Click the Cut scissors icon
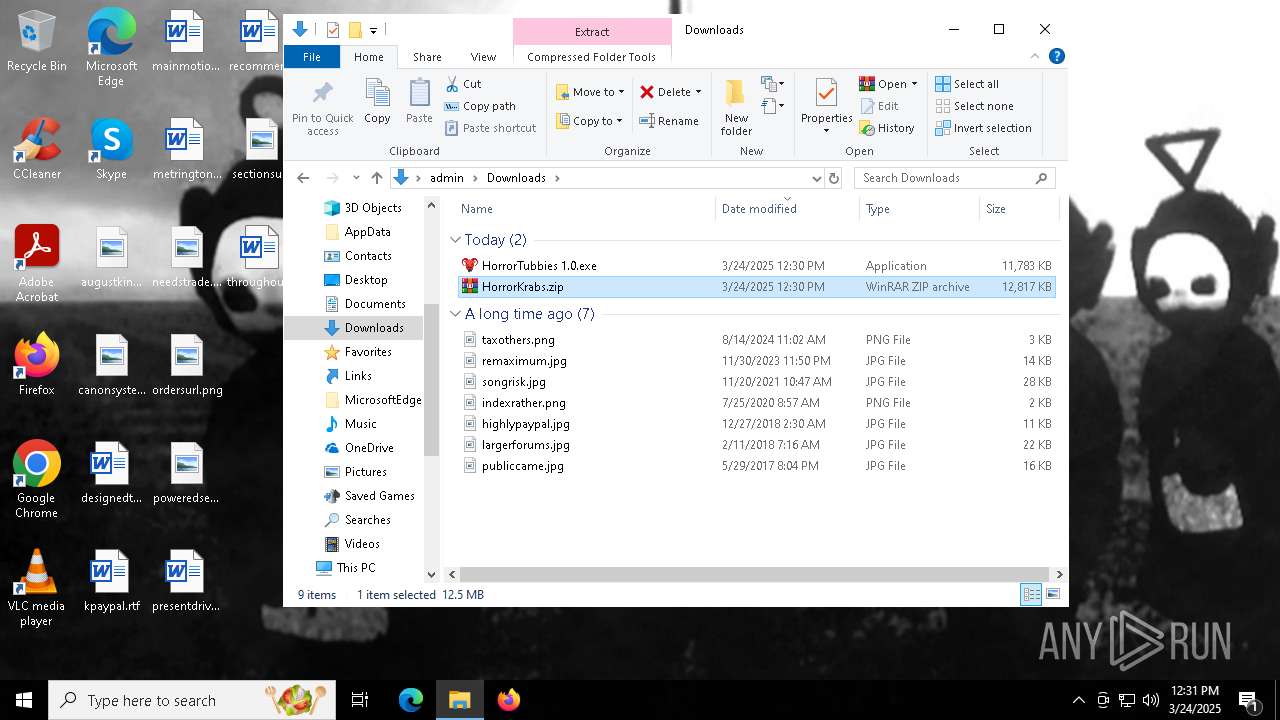The height and width of the screenshot is (720, 1280). click(452, 84)
